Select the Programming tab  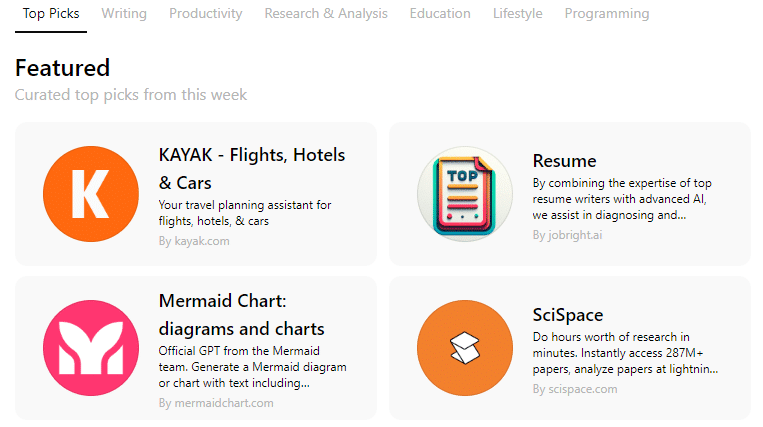[607, 14]
